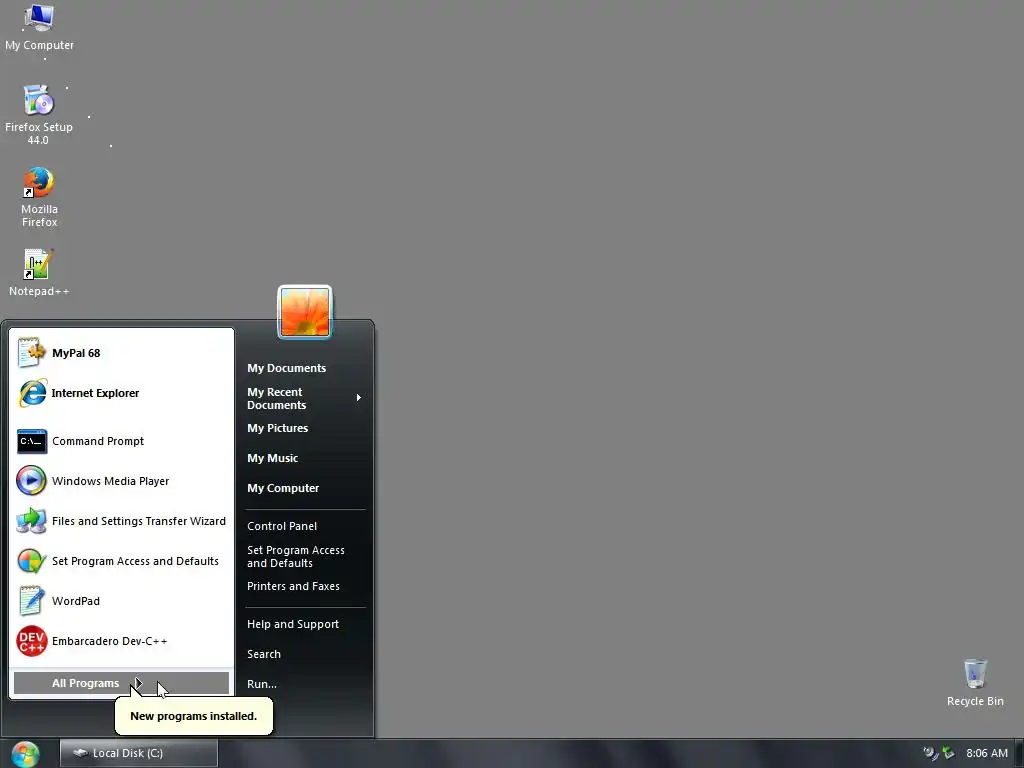This screenshot has width=1024, height=768.
Task: Launch MyPal 68 from Start menu
Action: (121, 353)
